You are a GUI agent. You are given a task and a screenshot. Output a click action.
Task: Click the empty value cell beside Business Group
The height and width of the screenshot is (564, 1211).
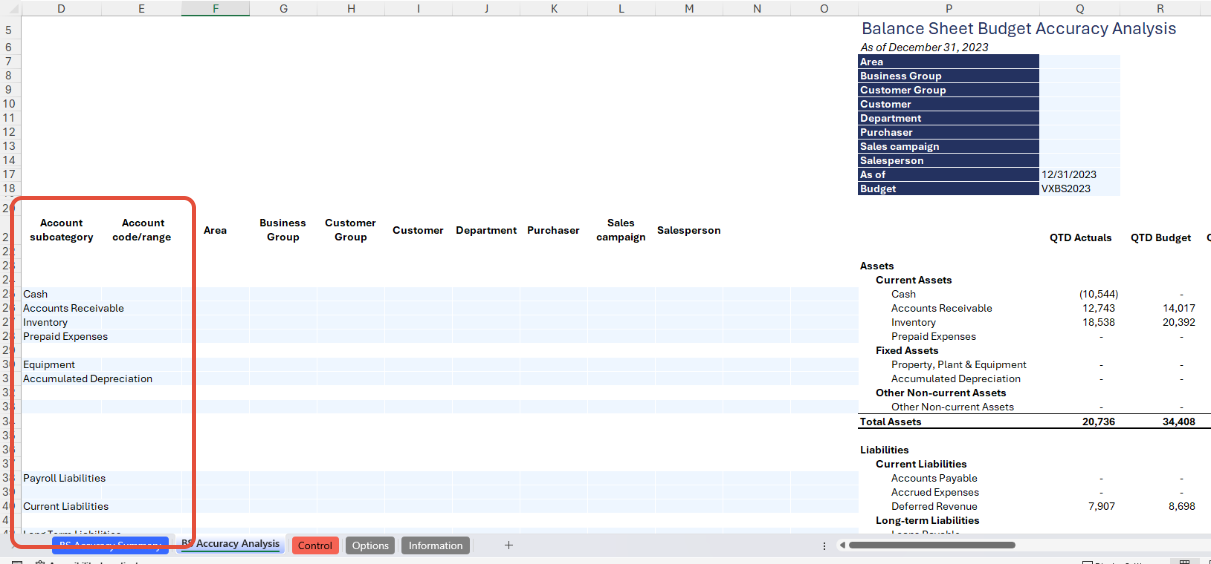[1079, 76]
